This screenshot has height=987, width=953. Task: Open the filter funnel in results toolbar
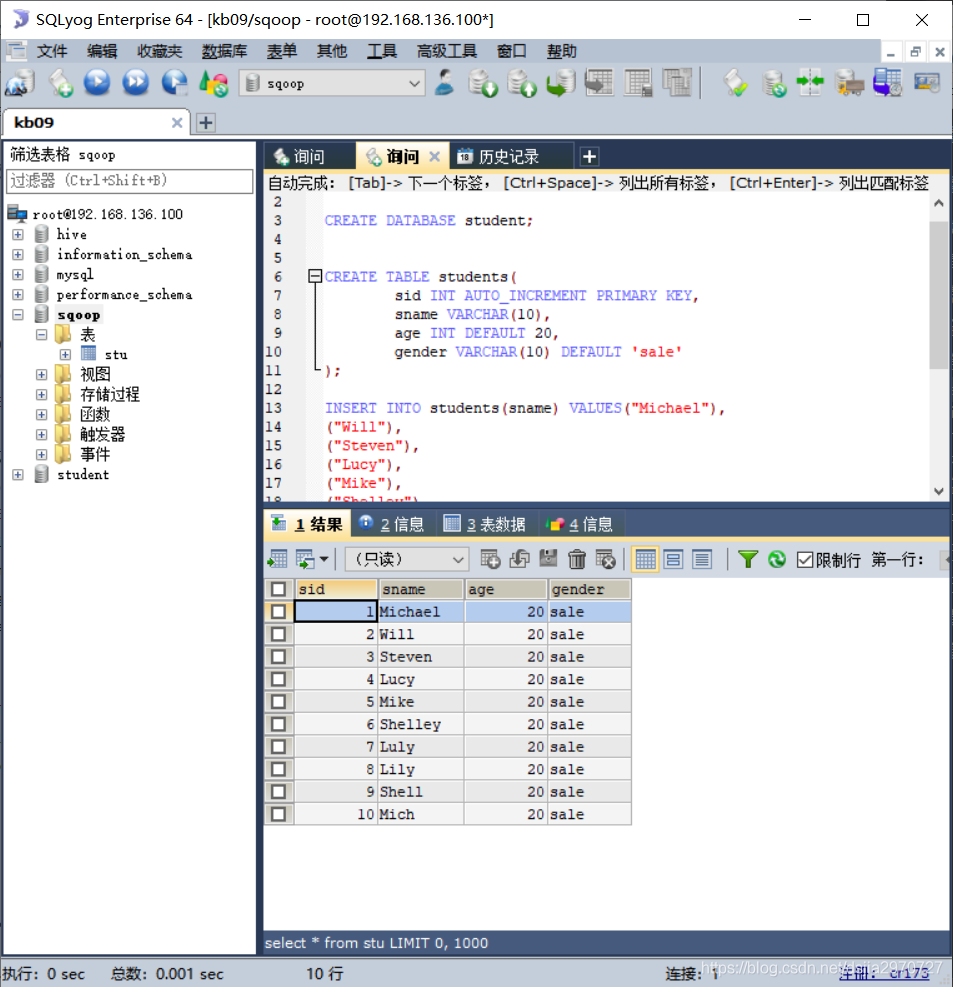(x=748, y=559)
